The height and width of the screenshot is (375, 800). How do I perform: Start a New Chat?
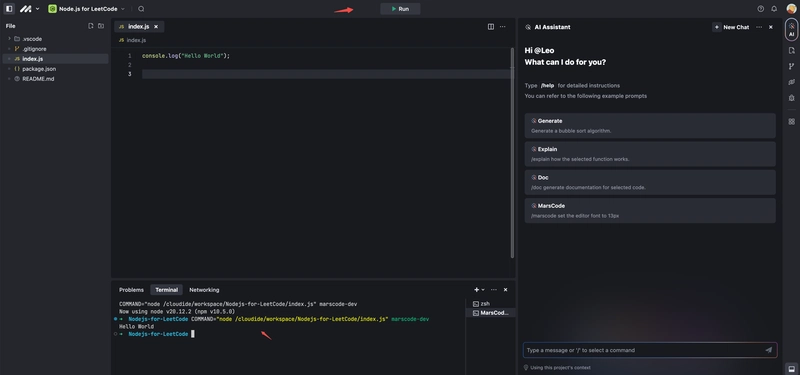(732, 27)
